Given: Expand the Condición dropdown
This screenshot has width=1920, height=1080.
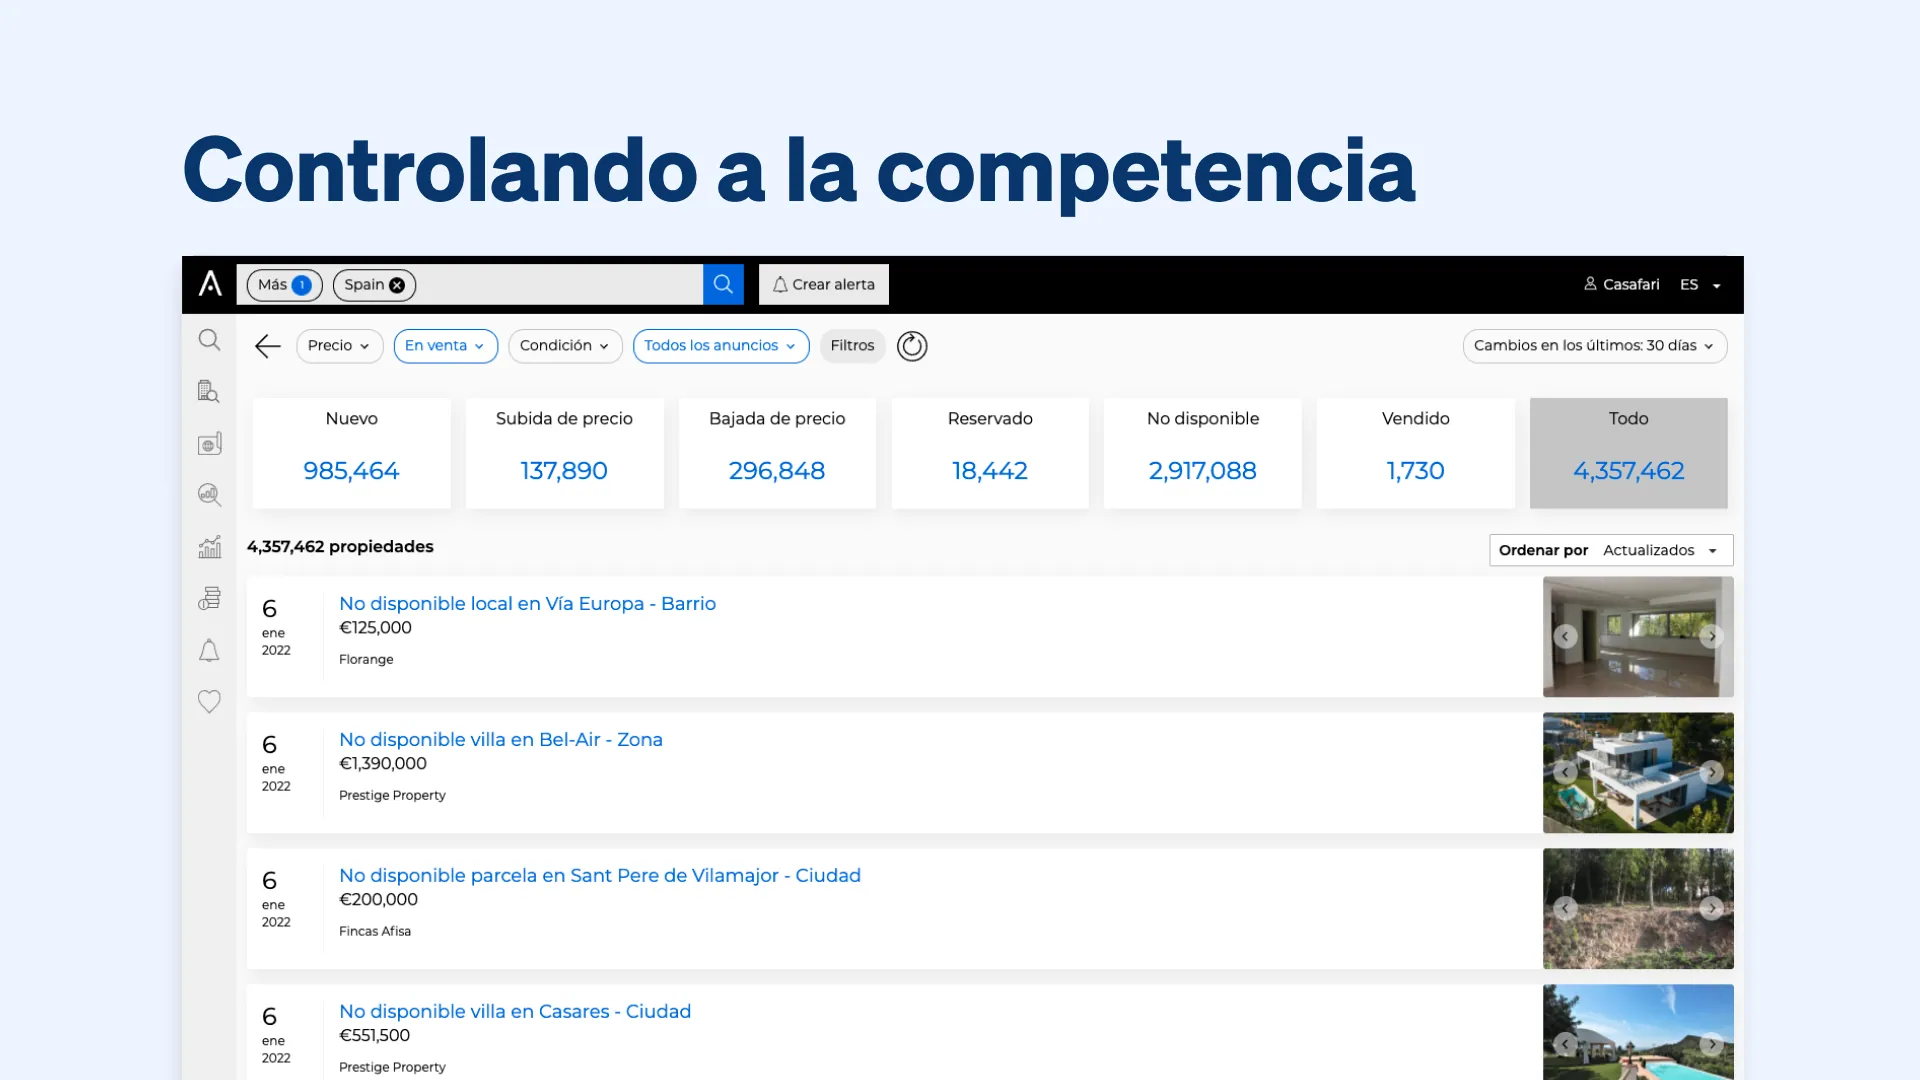Looking at the screenshot, I should pos(565,346).
